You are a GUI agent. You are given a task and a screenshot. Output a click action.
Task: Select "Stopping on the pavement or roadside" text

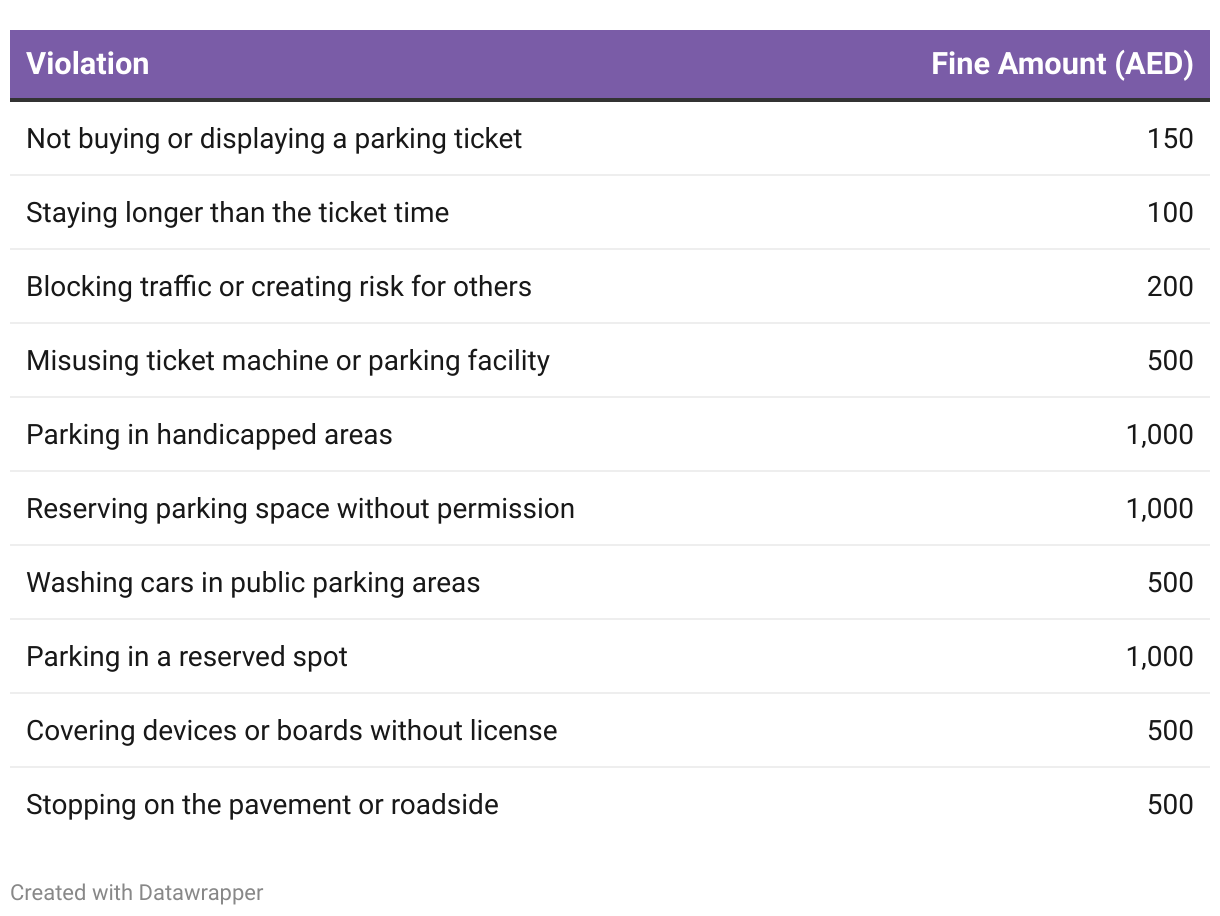262,804
